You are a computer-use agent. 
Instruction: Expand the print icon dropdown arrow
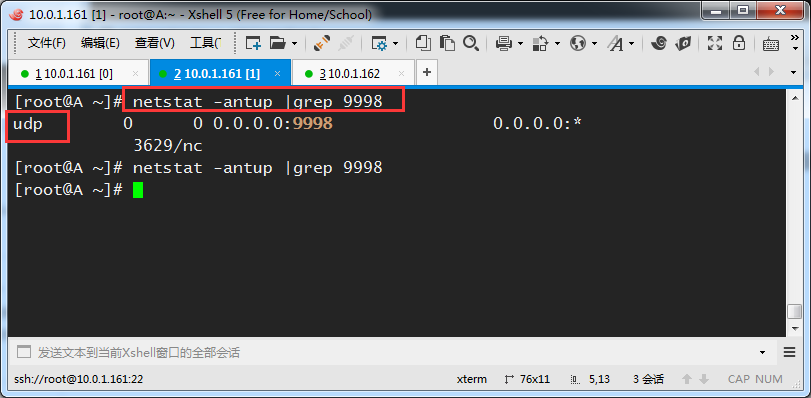click(521, 43)
